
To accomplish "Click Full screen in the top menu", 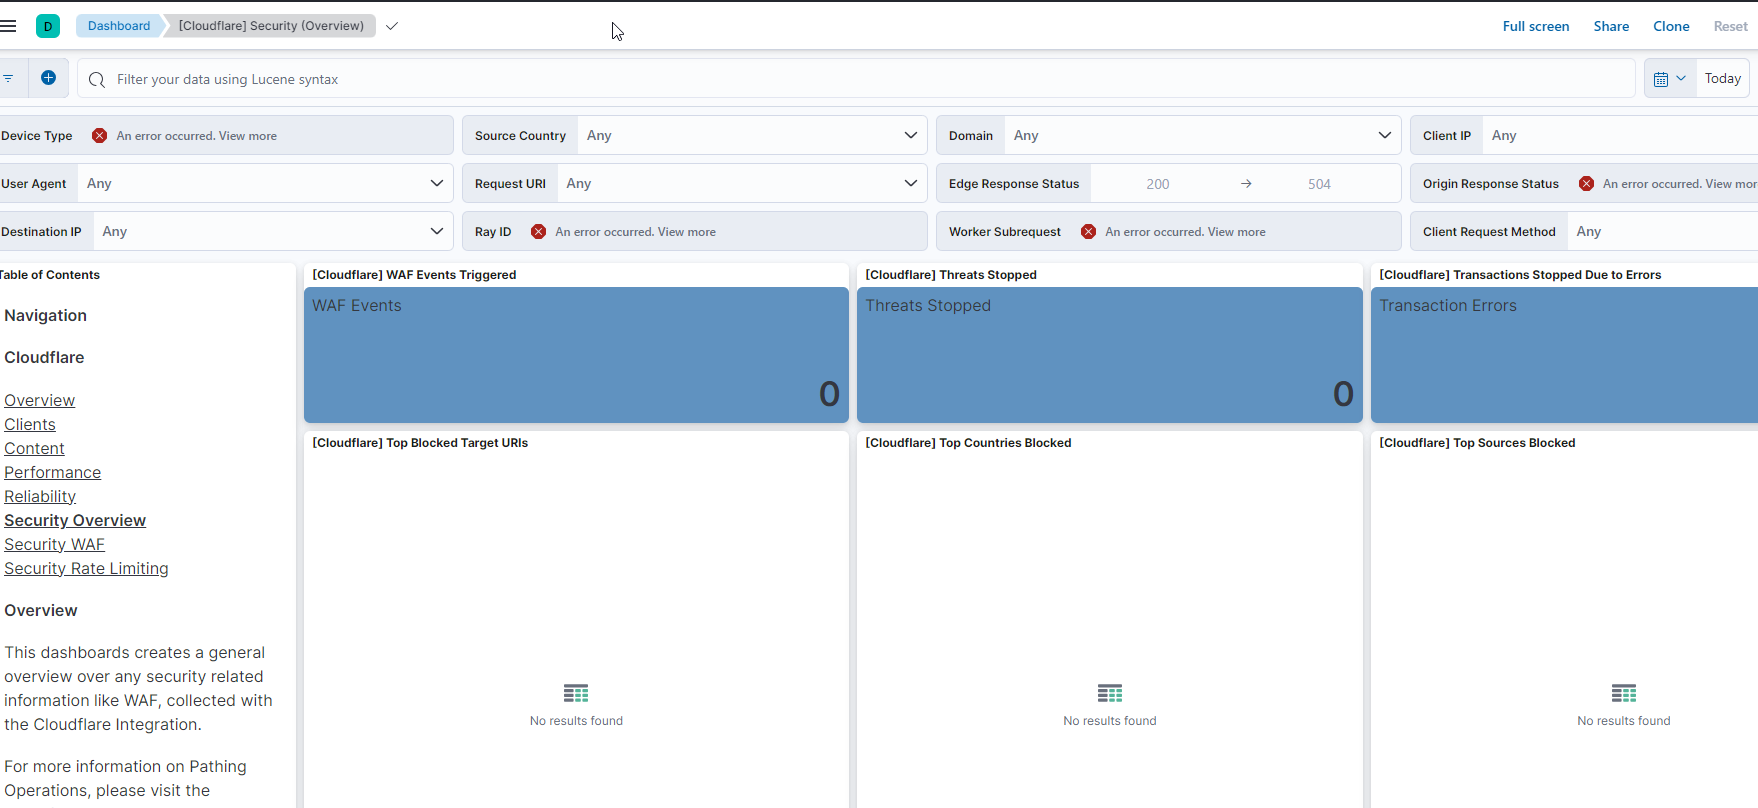I will (1536, 26).
